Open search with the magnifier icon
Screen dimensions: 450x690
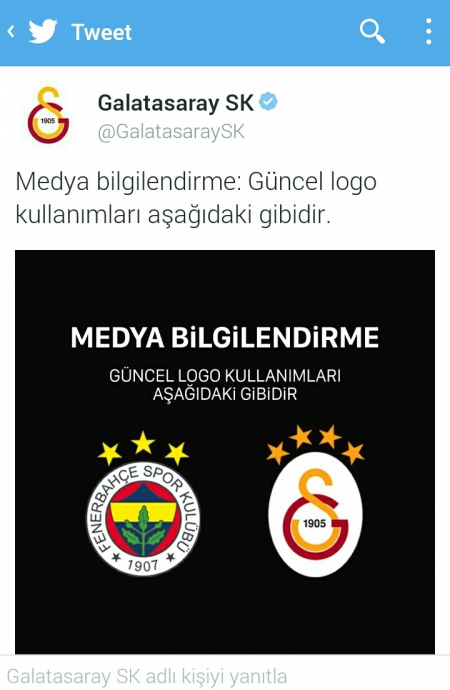pos(372,31)
